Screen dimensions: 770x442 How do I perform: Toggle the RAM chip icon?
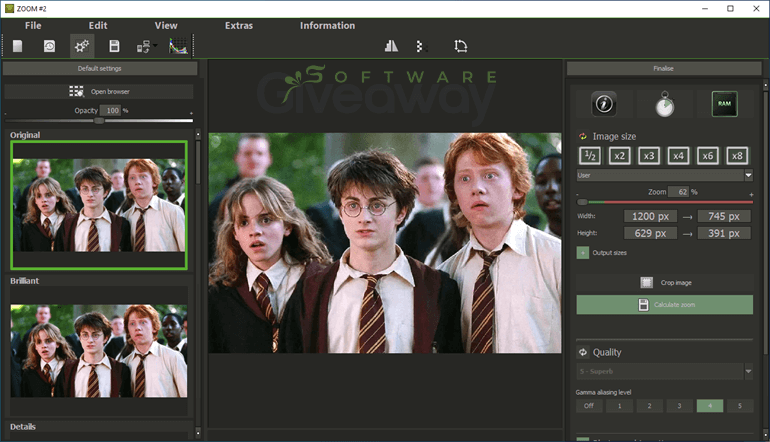(724, 104)
